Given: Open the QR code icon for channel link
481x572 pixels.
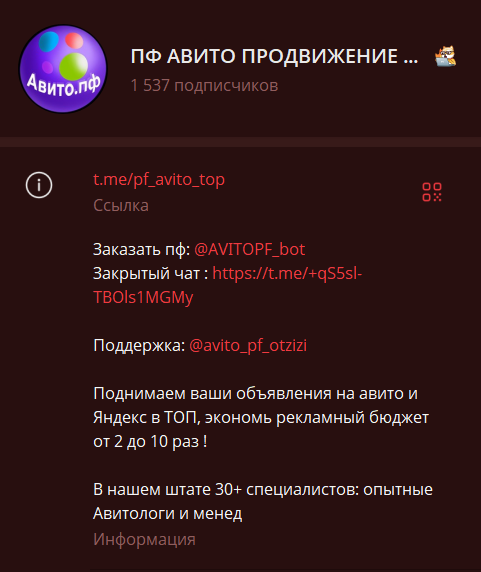Looking at the screenshot, I should pos(432,192).
